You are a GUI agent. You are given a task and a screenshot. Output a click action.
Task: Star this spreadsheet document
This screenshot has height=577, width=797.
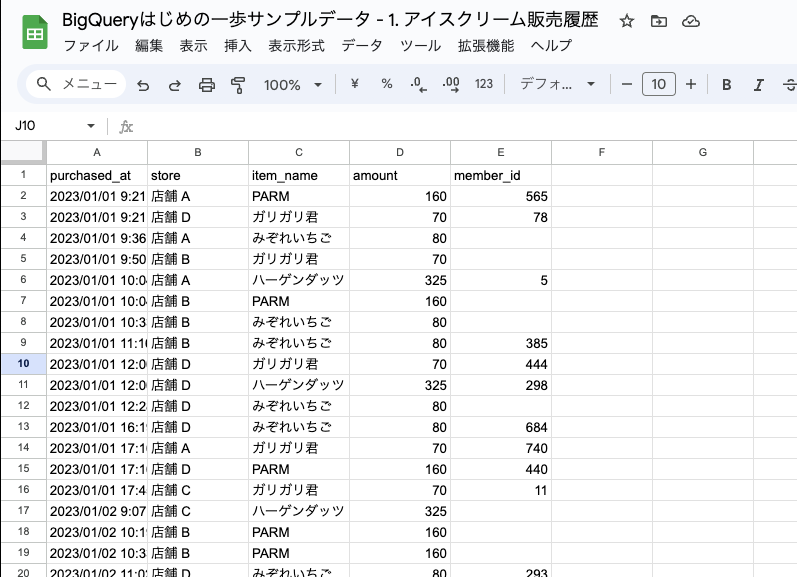click(x=627, y=21)
